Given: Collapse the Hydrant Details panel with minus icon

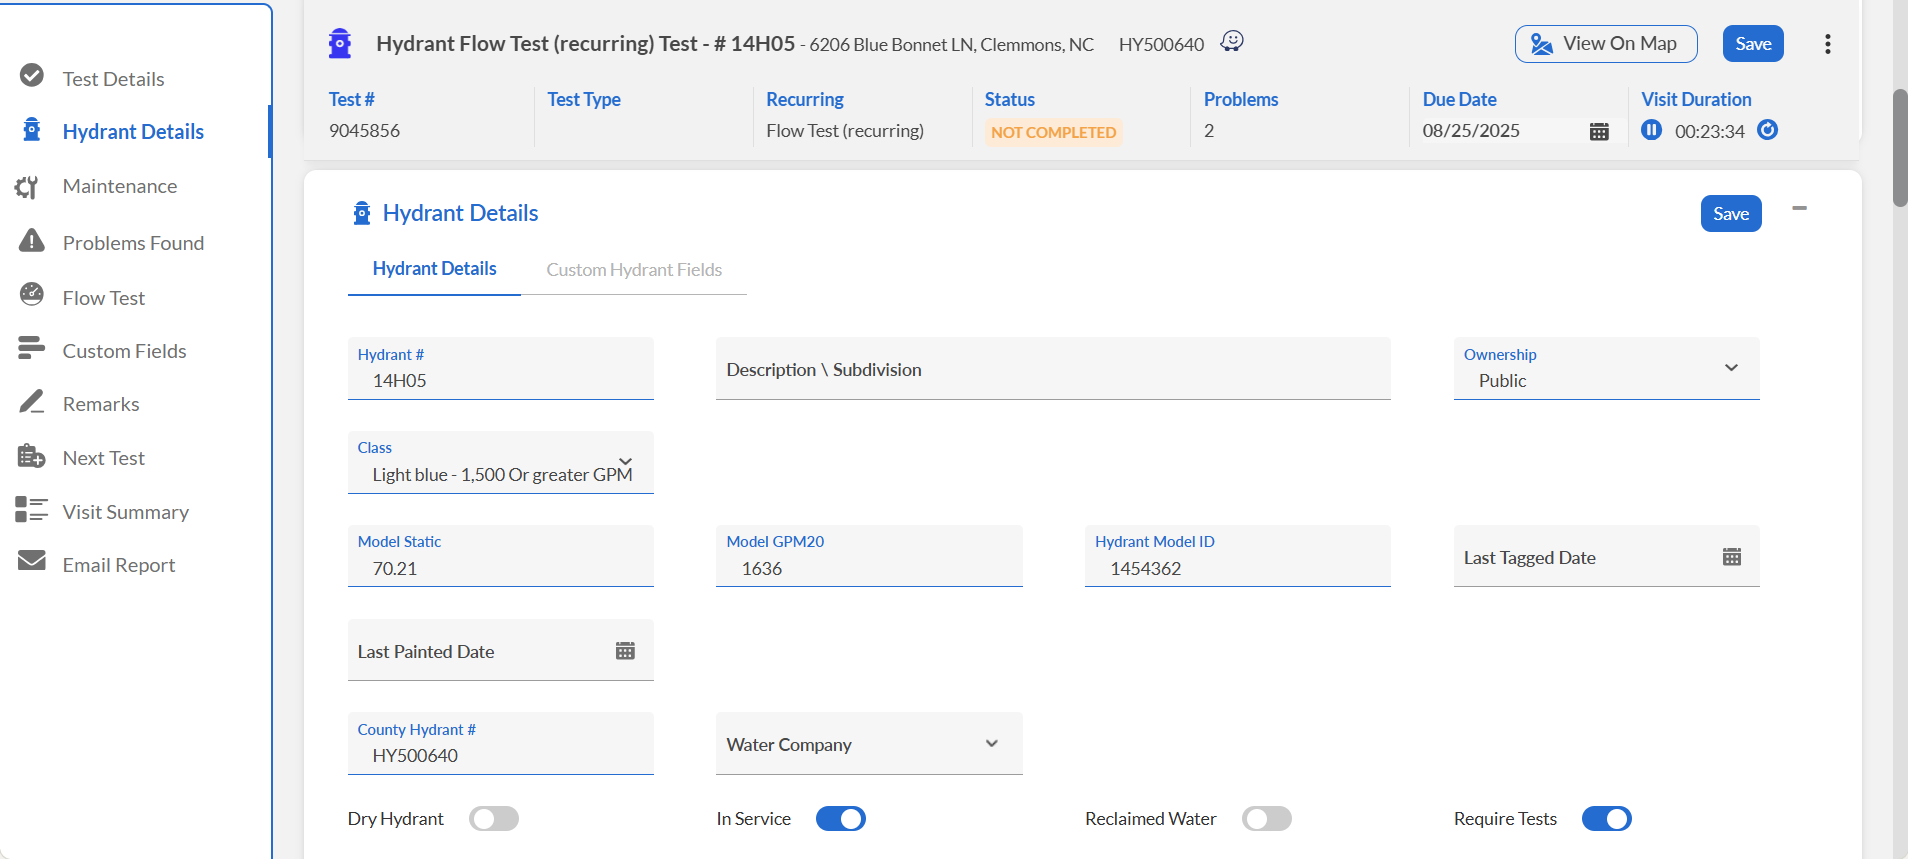Looking at the screenshot, I should pos(1799,209).
